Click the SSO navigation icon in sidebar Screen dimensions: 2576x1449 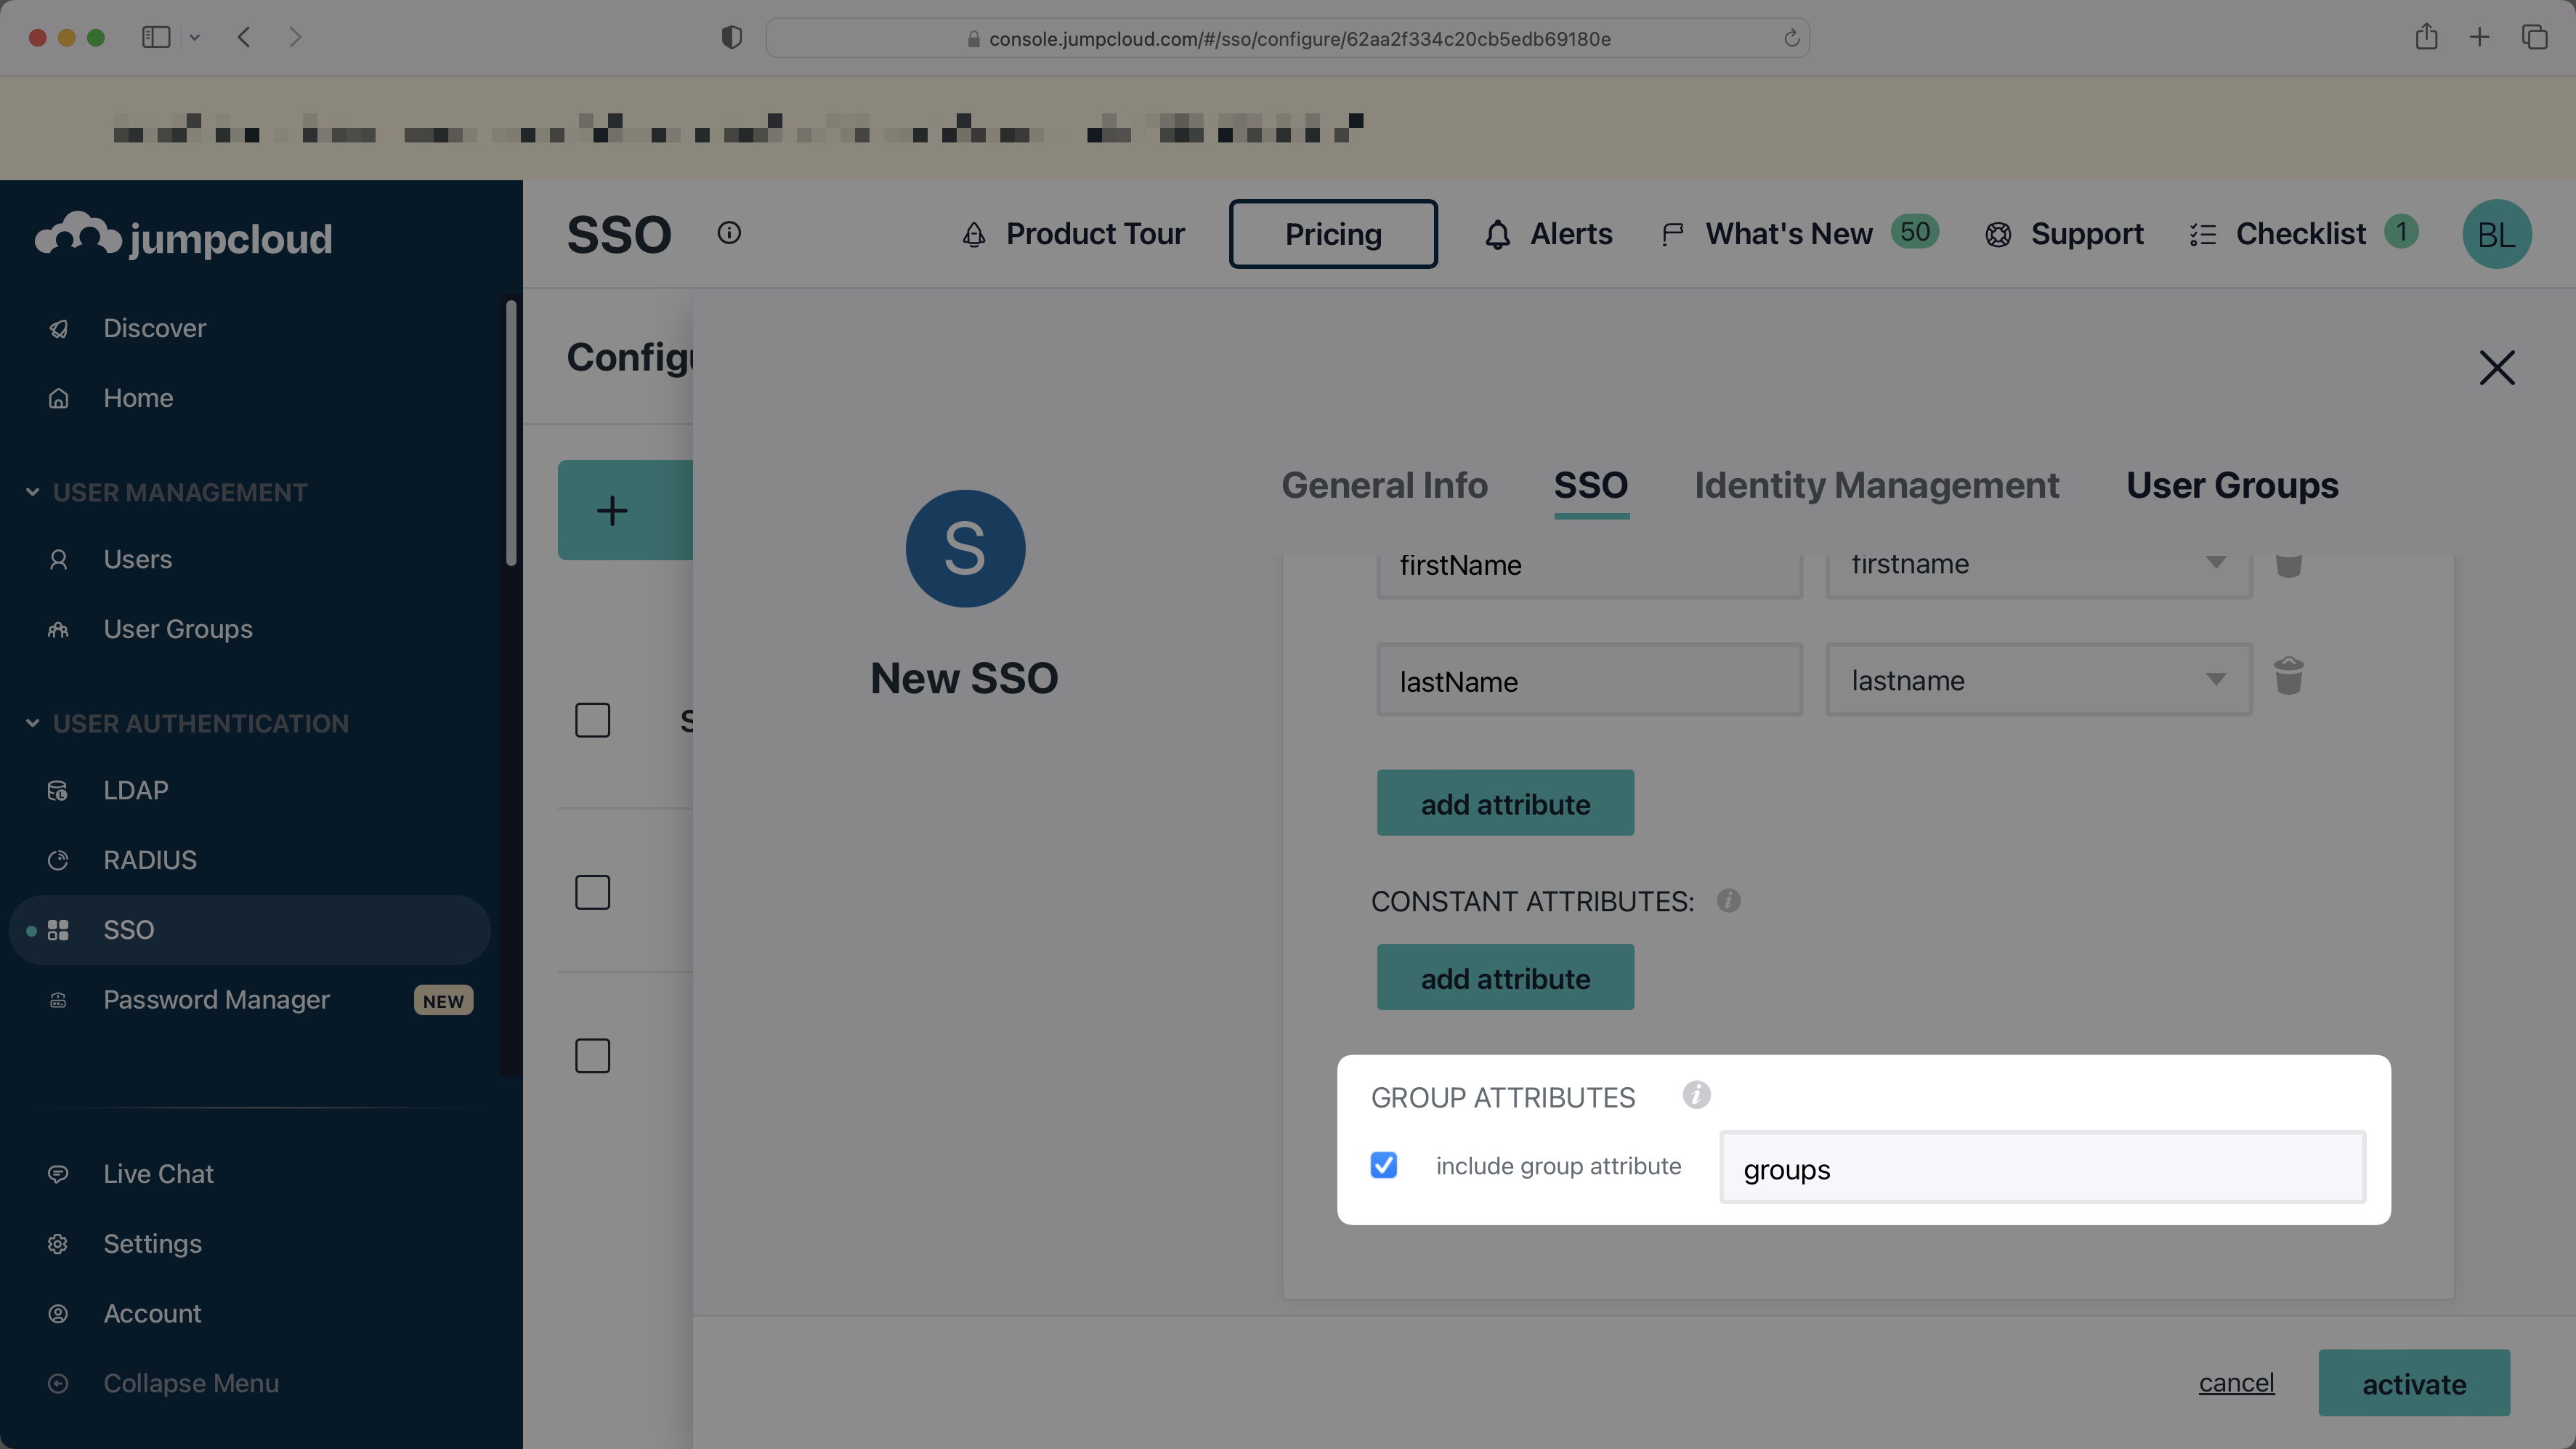pyautogui.click(x=57, y=929)
